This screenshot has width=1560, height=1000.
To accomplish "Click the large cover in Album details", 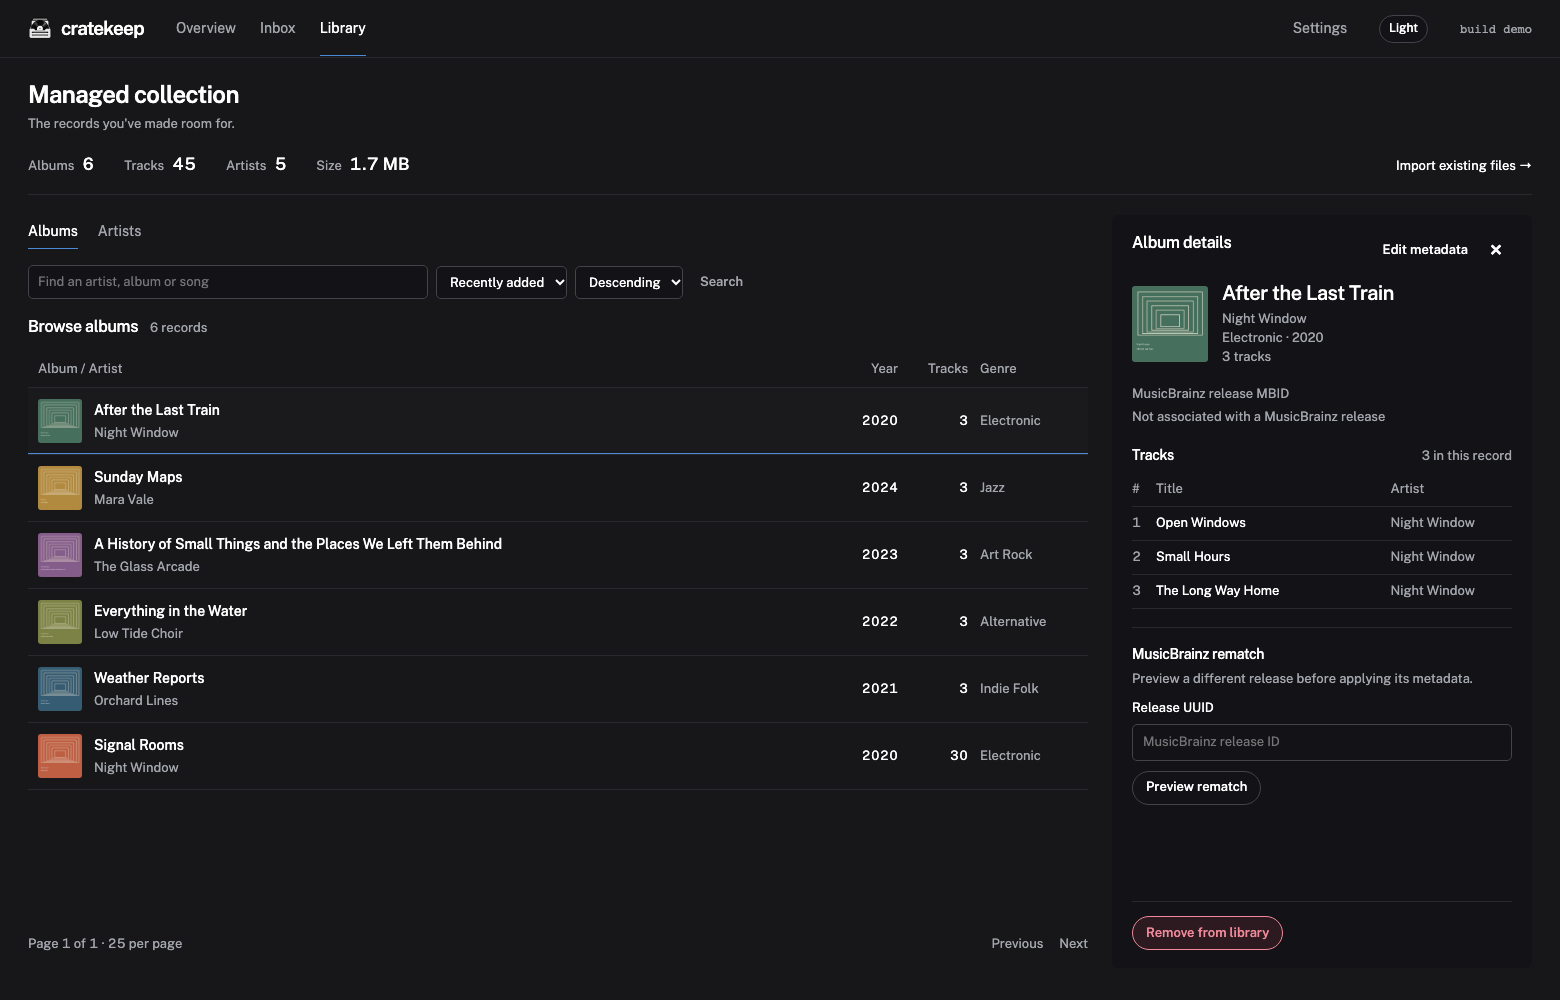I will click(1170, 324).
